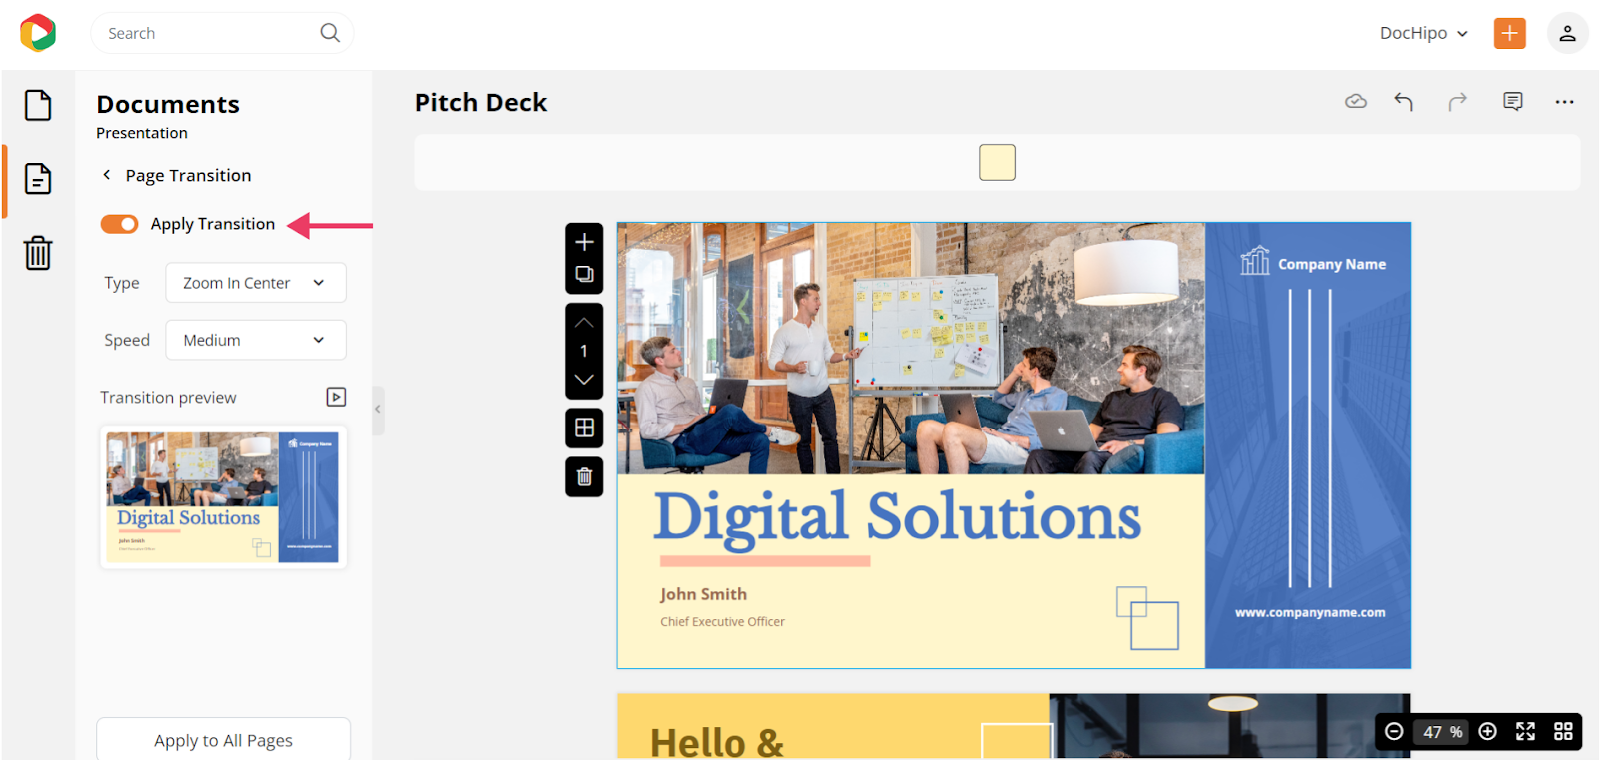Click the orange plus create button
The image size is (1600, 760).
1510,33
